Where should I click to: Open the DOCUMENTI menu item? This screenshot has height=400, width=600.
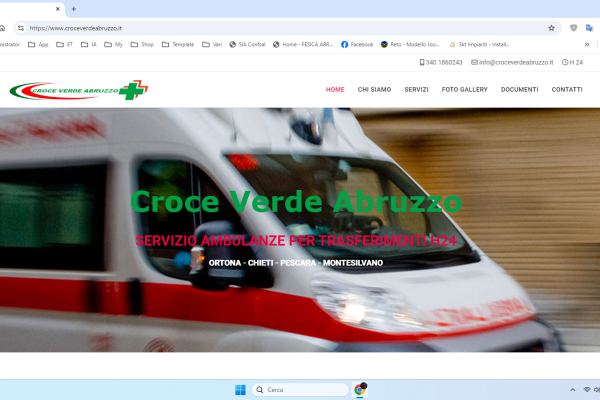[x=520, y=90]
